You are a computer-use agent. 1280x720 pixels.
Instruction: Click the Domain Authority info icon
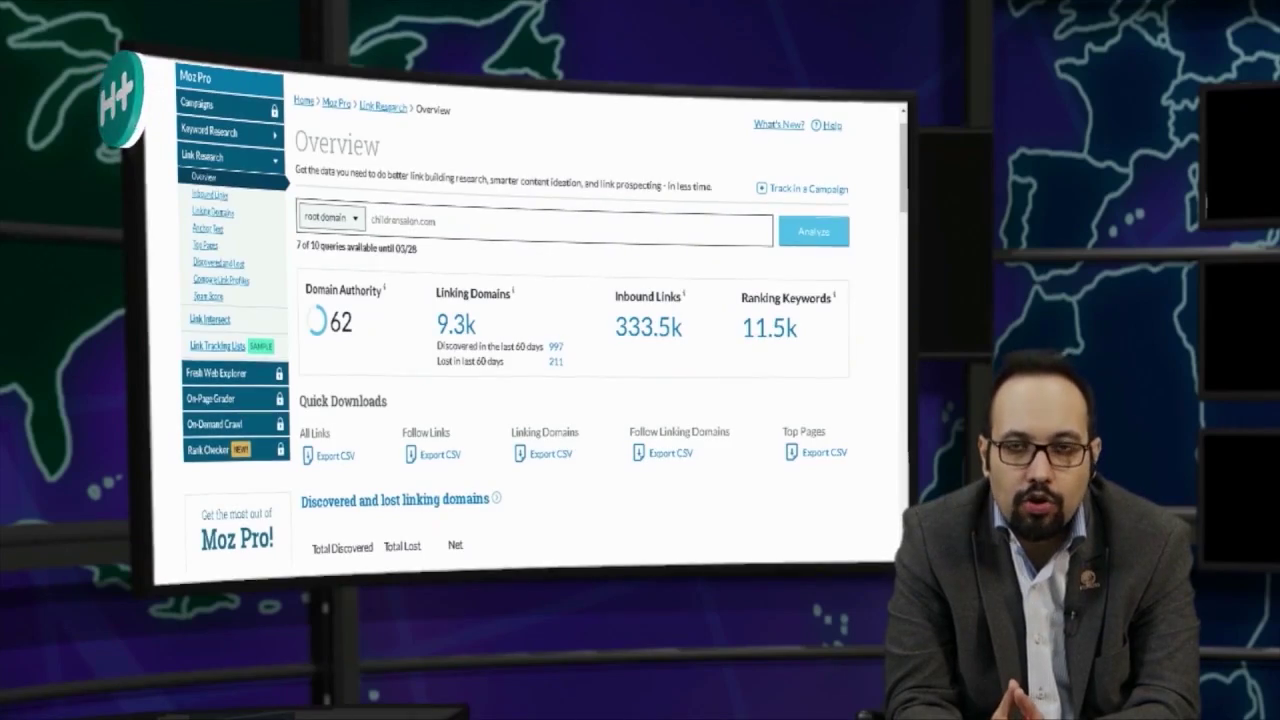pyautogui.click(x=385, y=288)
